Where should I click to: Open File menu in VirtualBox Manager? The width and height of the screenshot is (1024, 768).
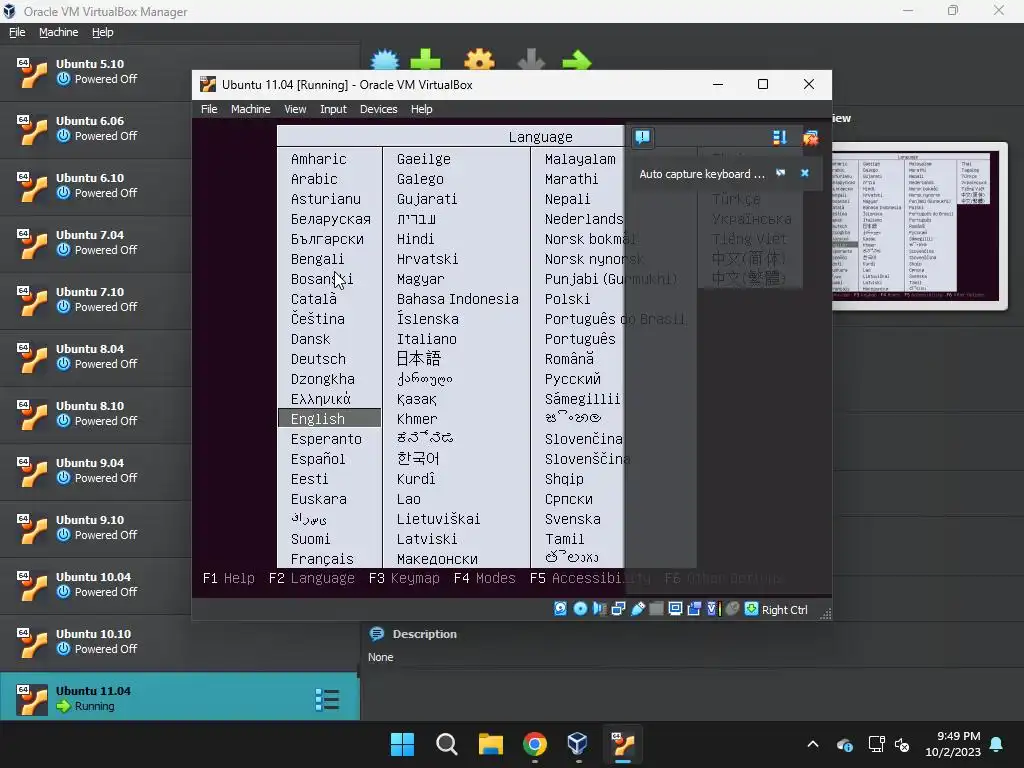pos(17,32)
